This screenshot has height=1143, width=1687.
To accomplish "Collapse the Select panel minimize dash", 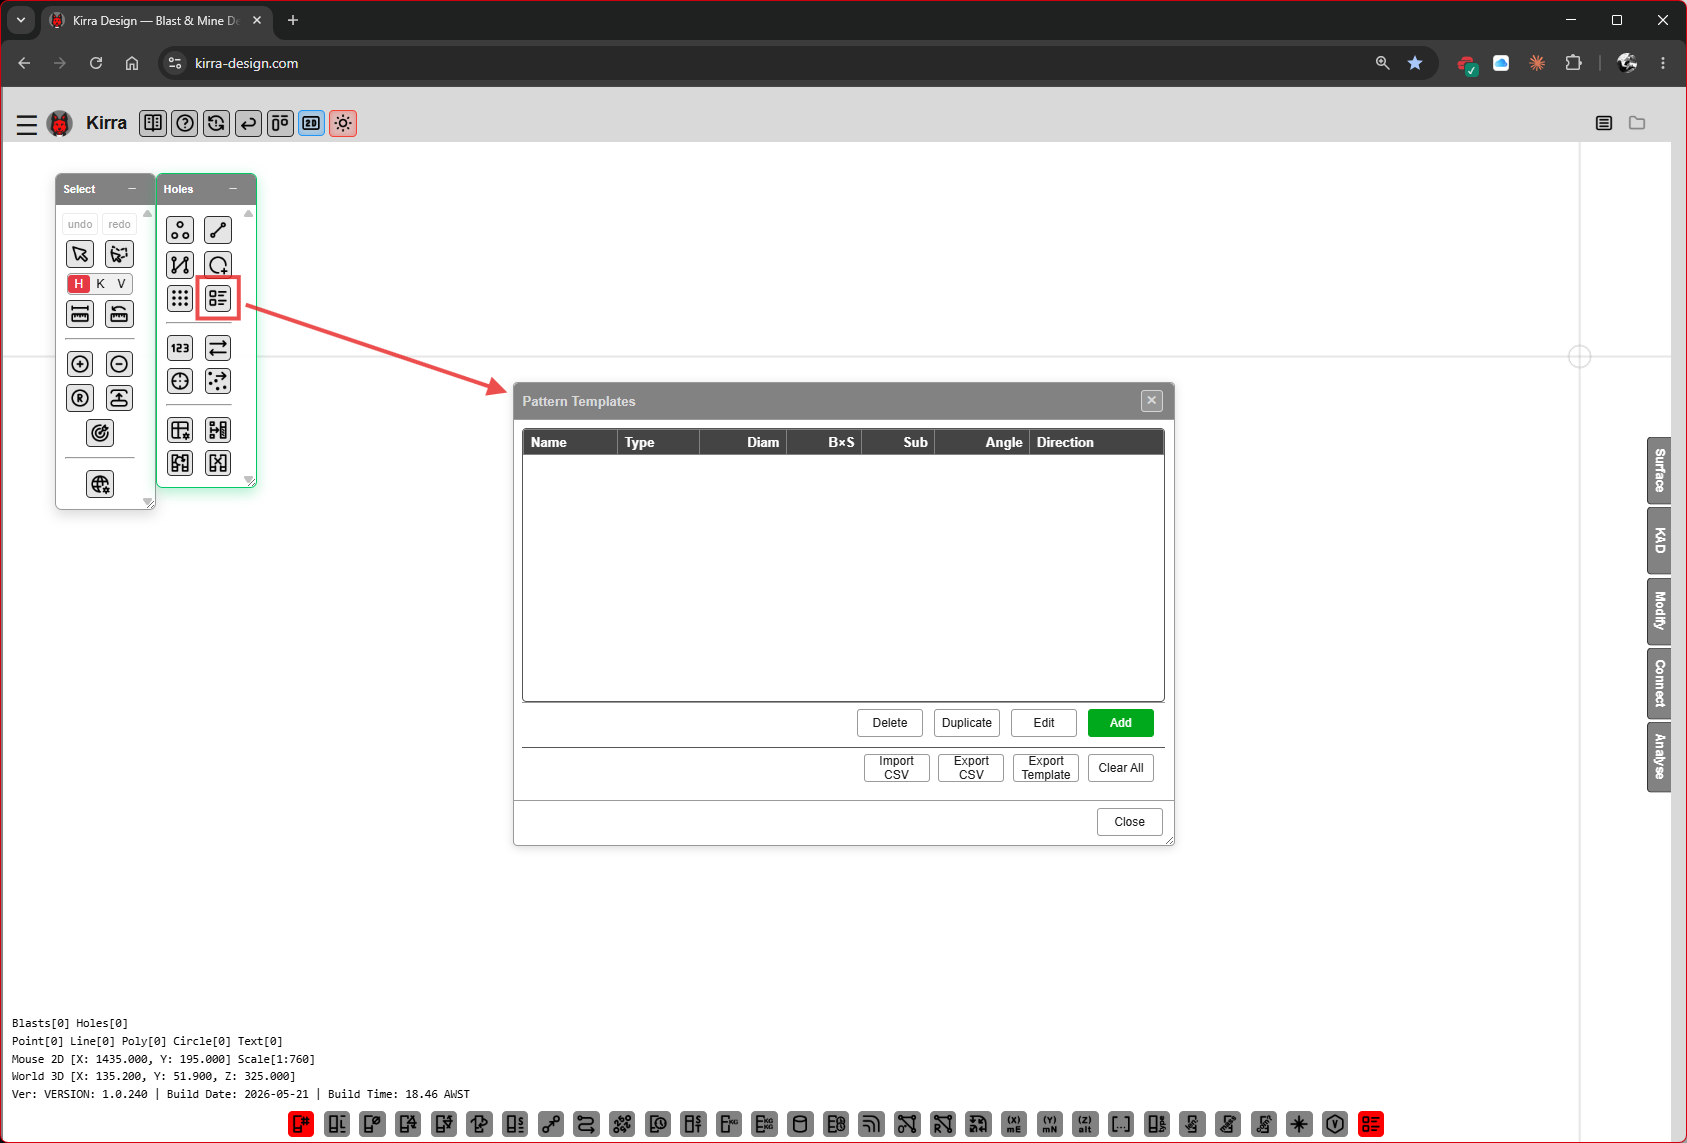I will pyautogui.click(x=132, y=189).
